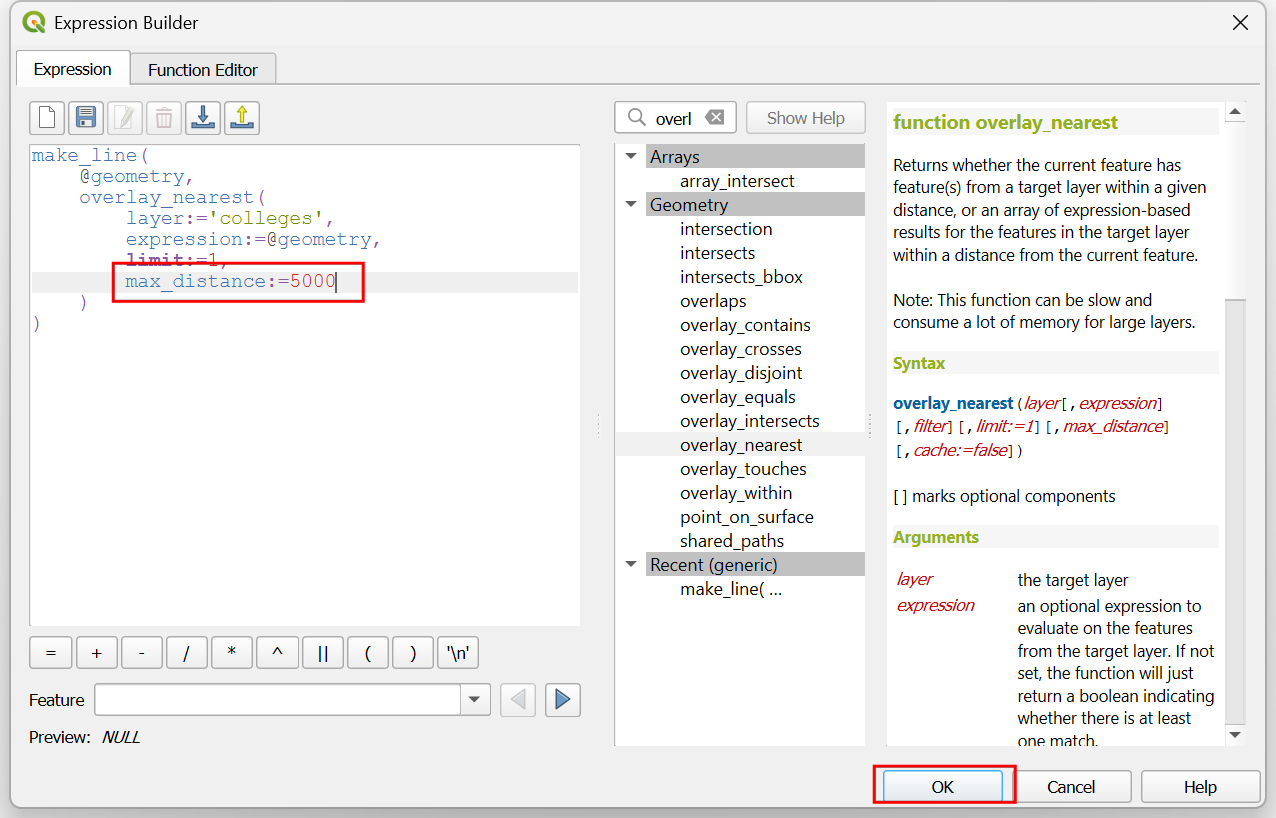Select the intersects function
This screenshot has width=1276, height=818.
717,253
